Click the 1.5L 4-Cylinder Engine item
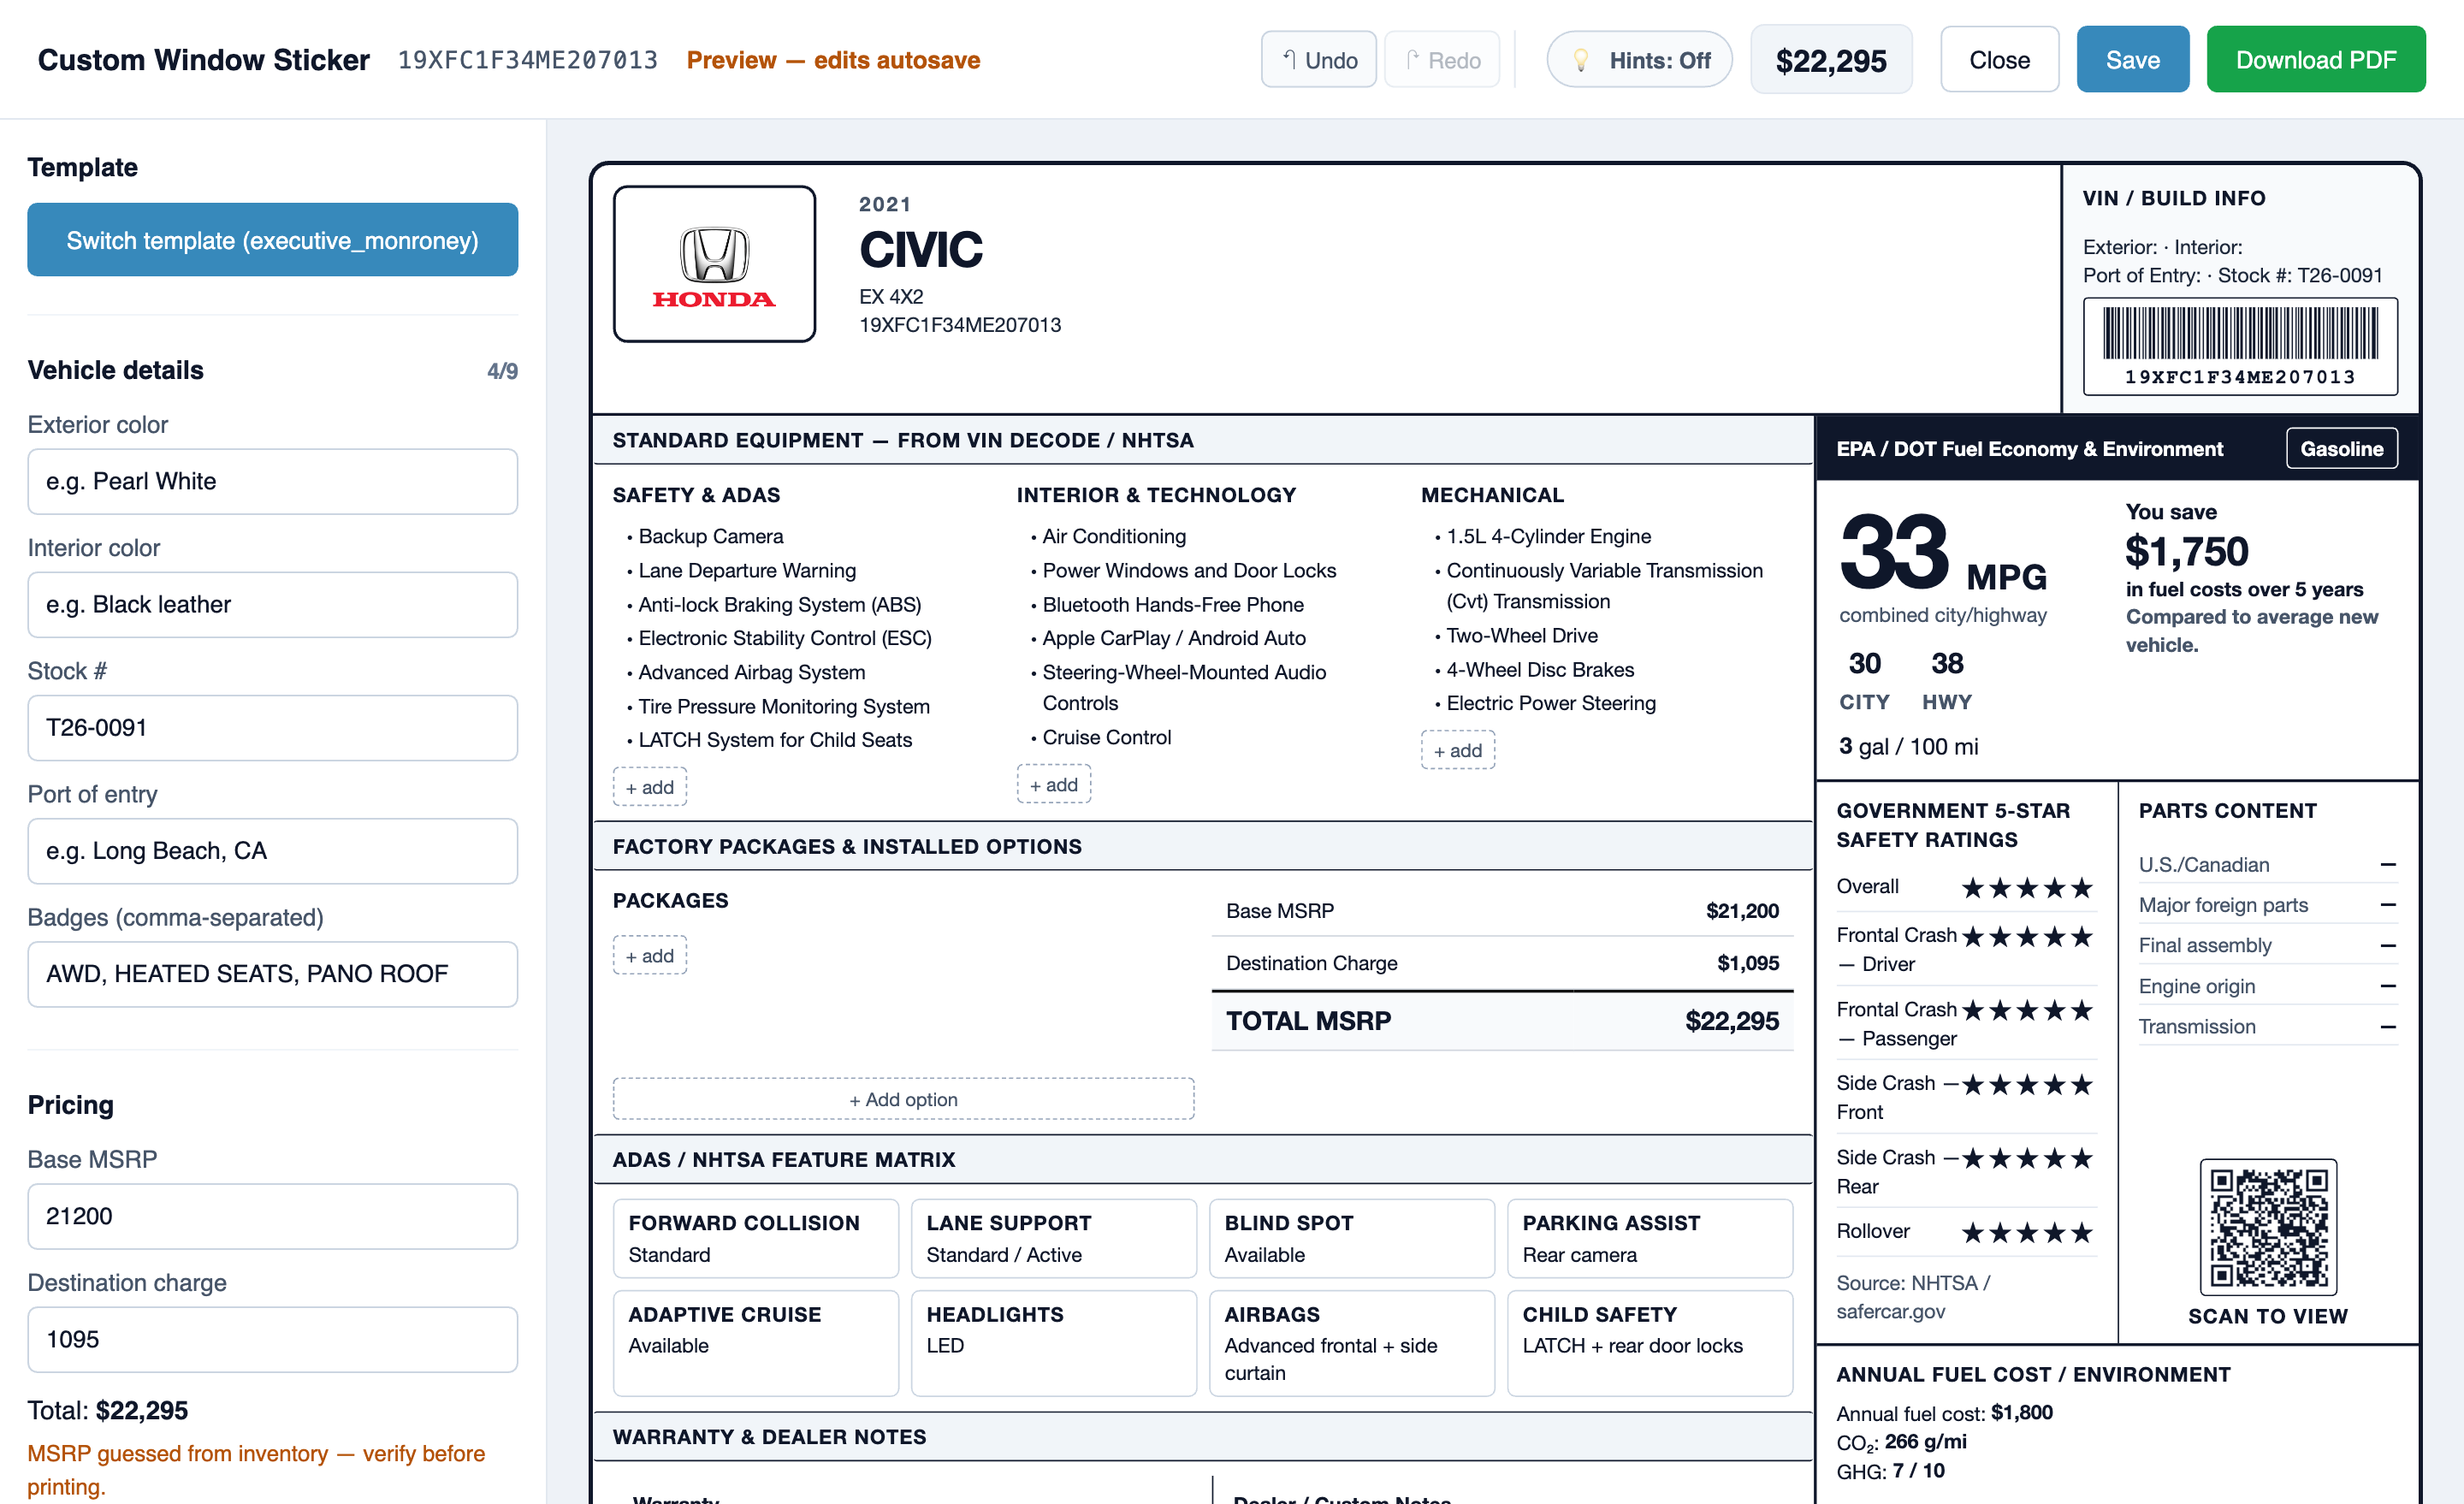Image resolution: width=2464 pixels, height=1504 pixels. click(x=1548, y=536)
